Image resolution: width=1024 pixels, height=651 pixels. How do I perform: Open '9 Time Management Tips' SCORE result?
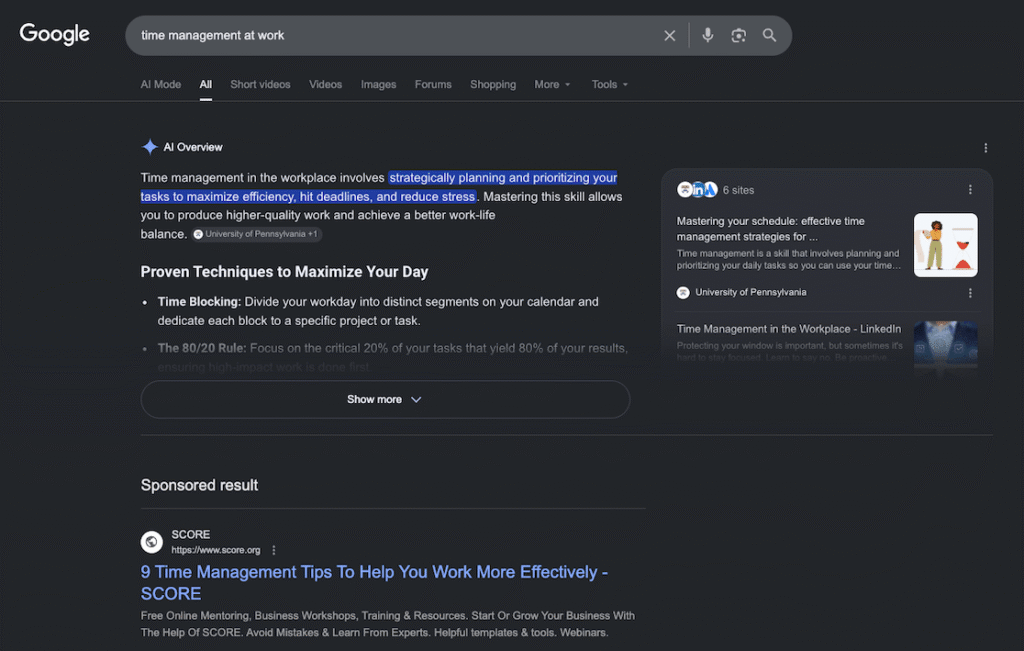(x=374, y=582)
